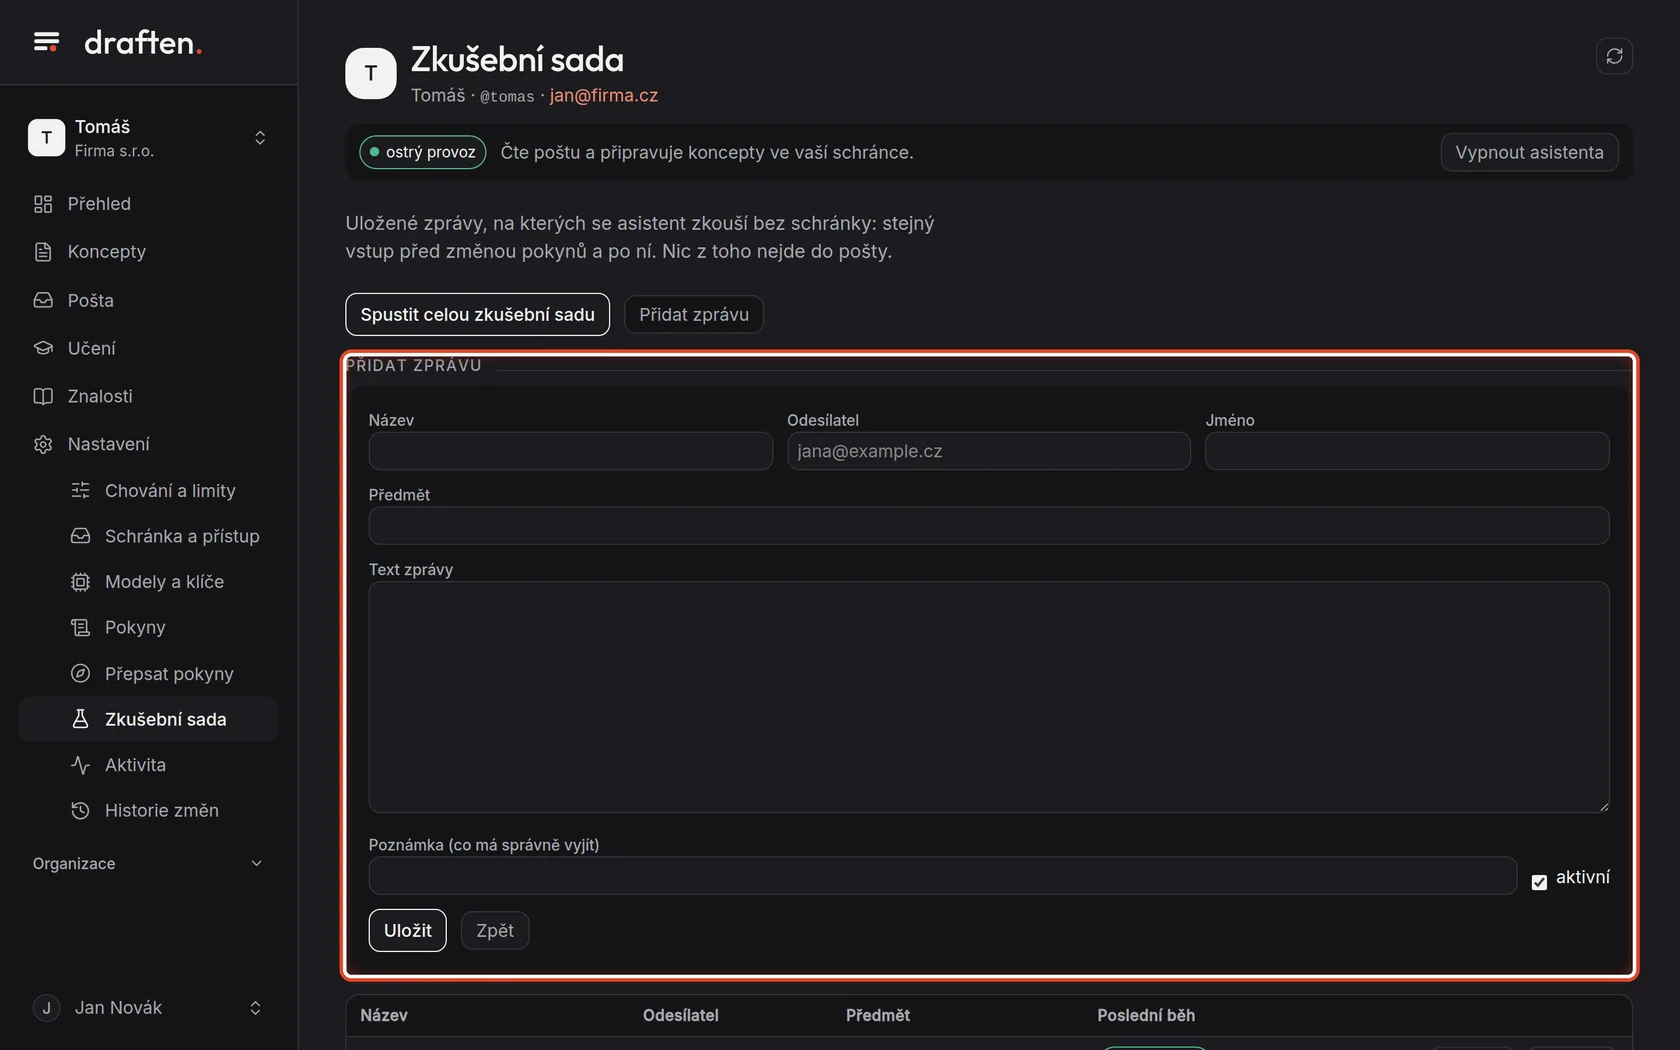
Task: Open Učení via its graduation cap icon
Action: tap(43, 348)
